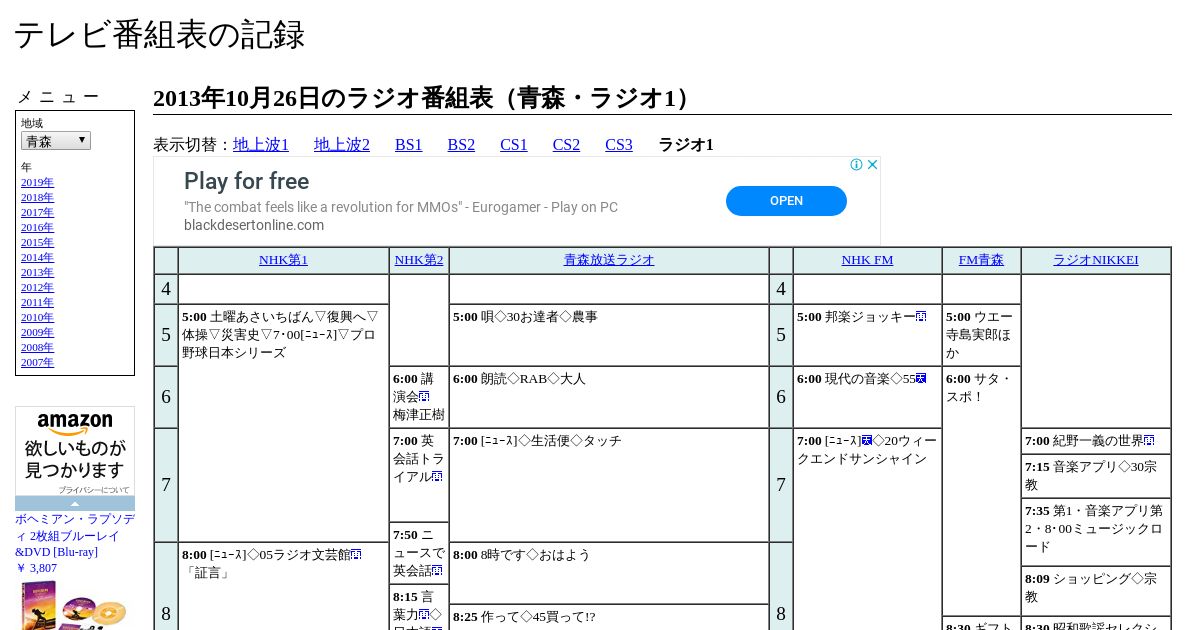Click the 7:35 第1・音楽アプリ第2 program
Image resolution: width=1200 pixels, height=630 pixels.
click(1096, 532)
